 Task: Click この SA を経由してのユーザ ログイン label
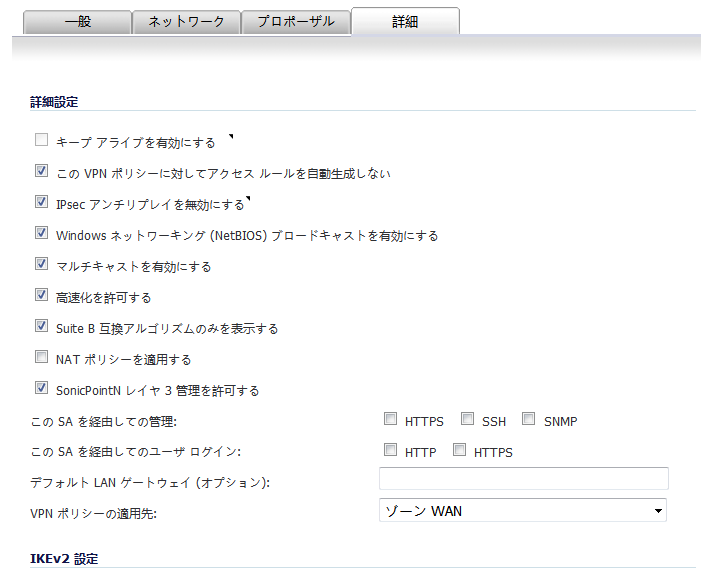[136, 452]
